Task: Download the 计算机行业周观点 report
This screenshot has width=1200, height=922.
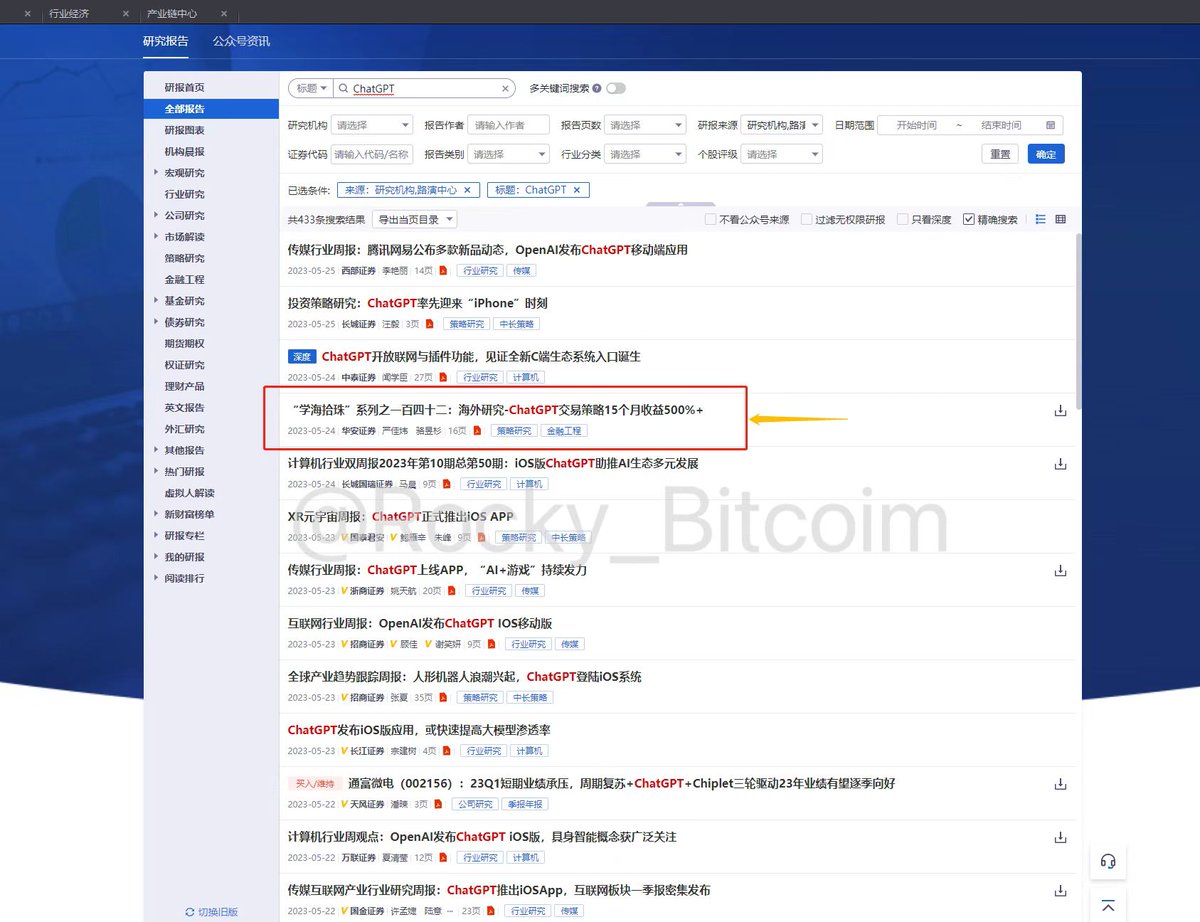Action: (1060, 837)
